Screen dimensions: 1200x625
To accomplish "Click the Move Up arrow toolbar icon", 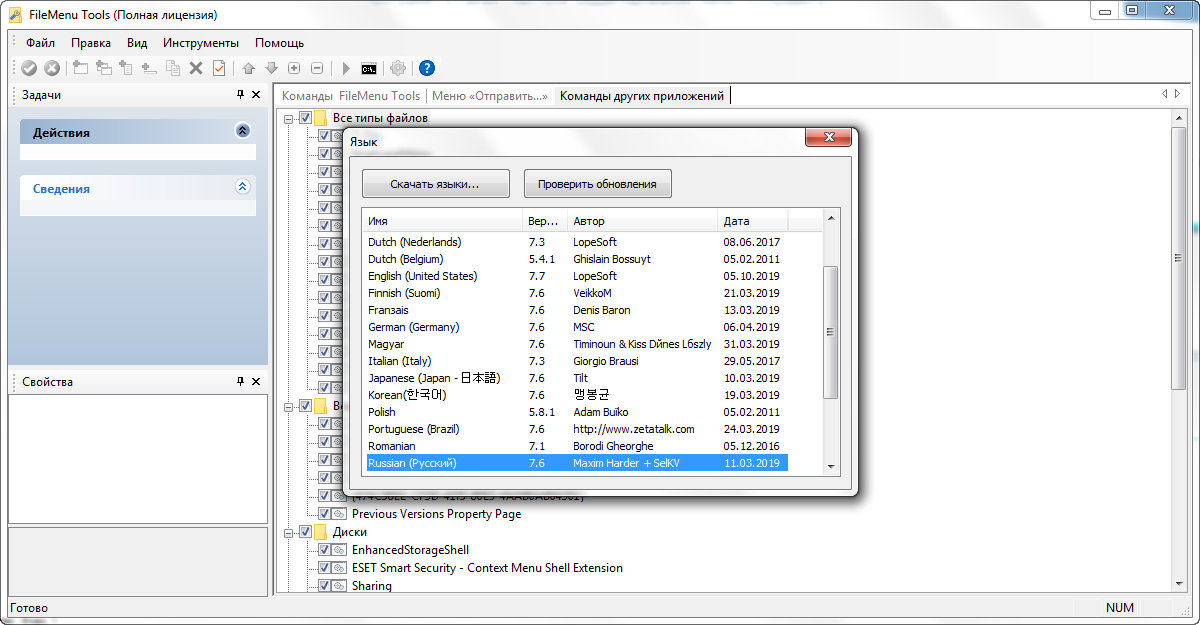I will pyautogui.click(x=249, y=68).
